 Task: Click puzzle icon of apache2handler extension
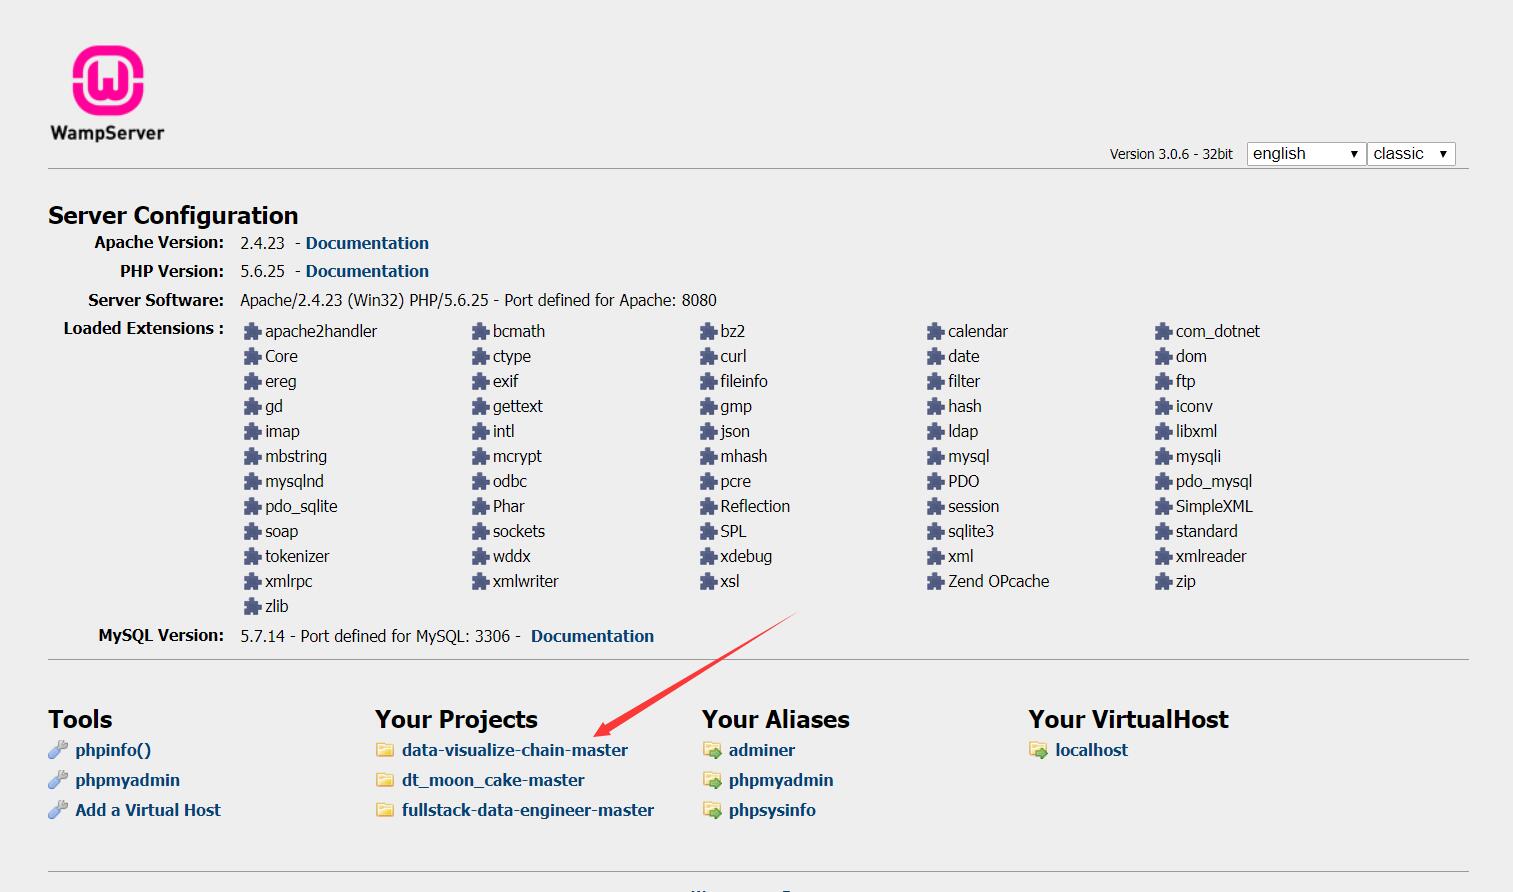tap(252, 331)
